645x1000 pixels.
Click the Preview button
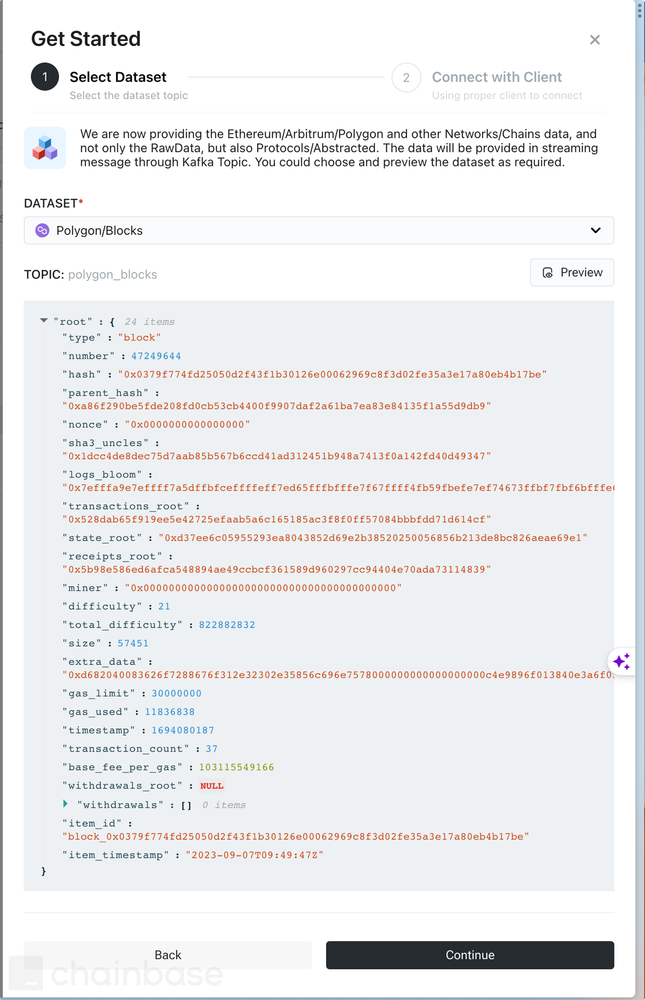(571, 272)
